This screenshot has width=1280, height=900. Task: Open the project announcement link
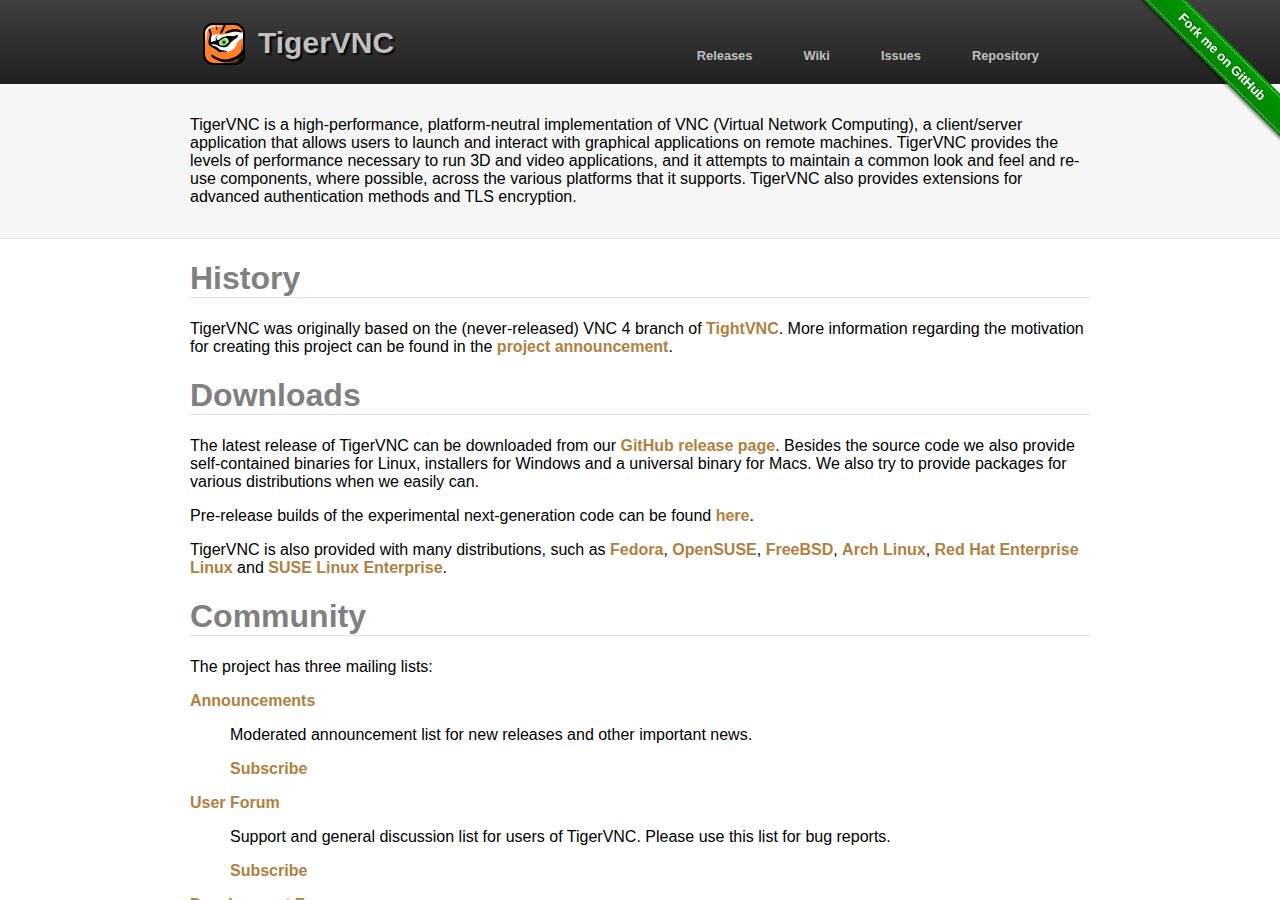point(582,346)
